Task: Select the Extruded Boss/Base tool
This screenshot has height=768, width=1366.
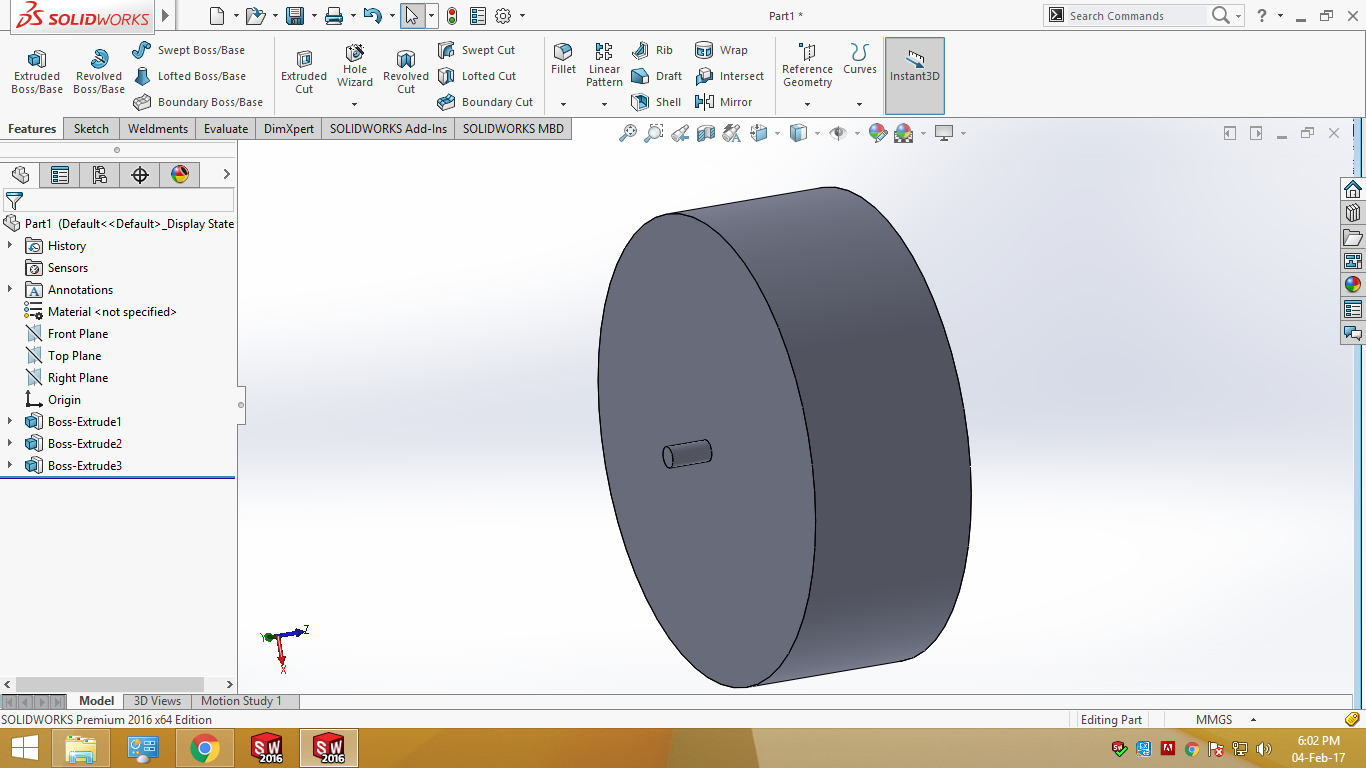Action: pos(37,71)
